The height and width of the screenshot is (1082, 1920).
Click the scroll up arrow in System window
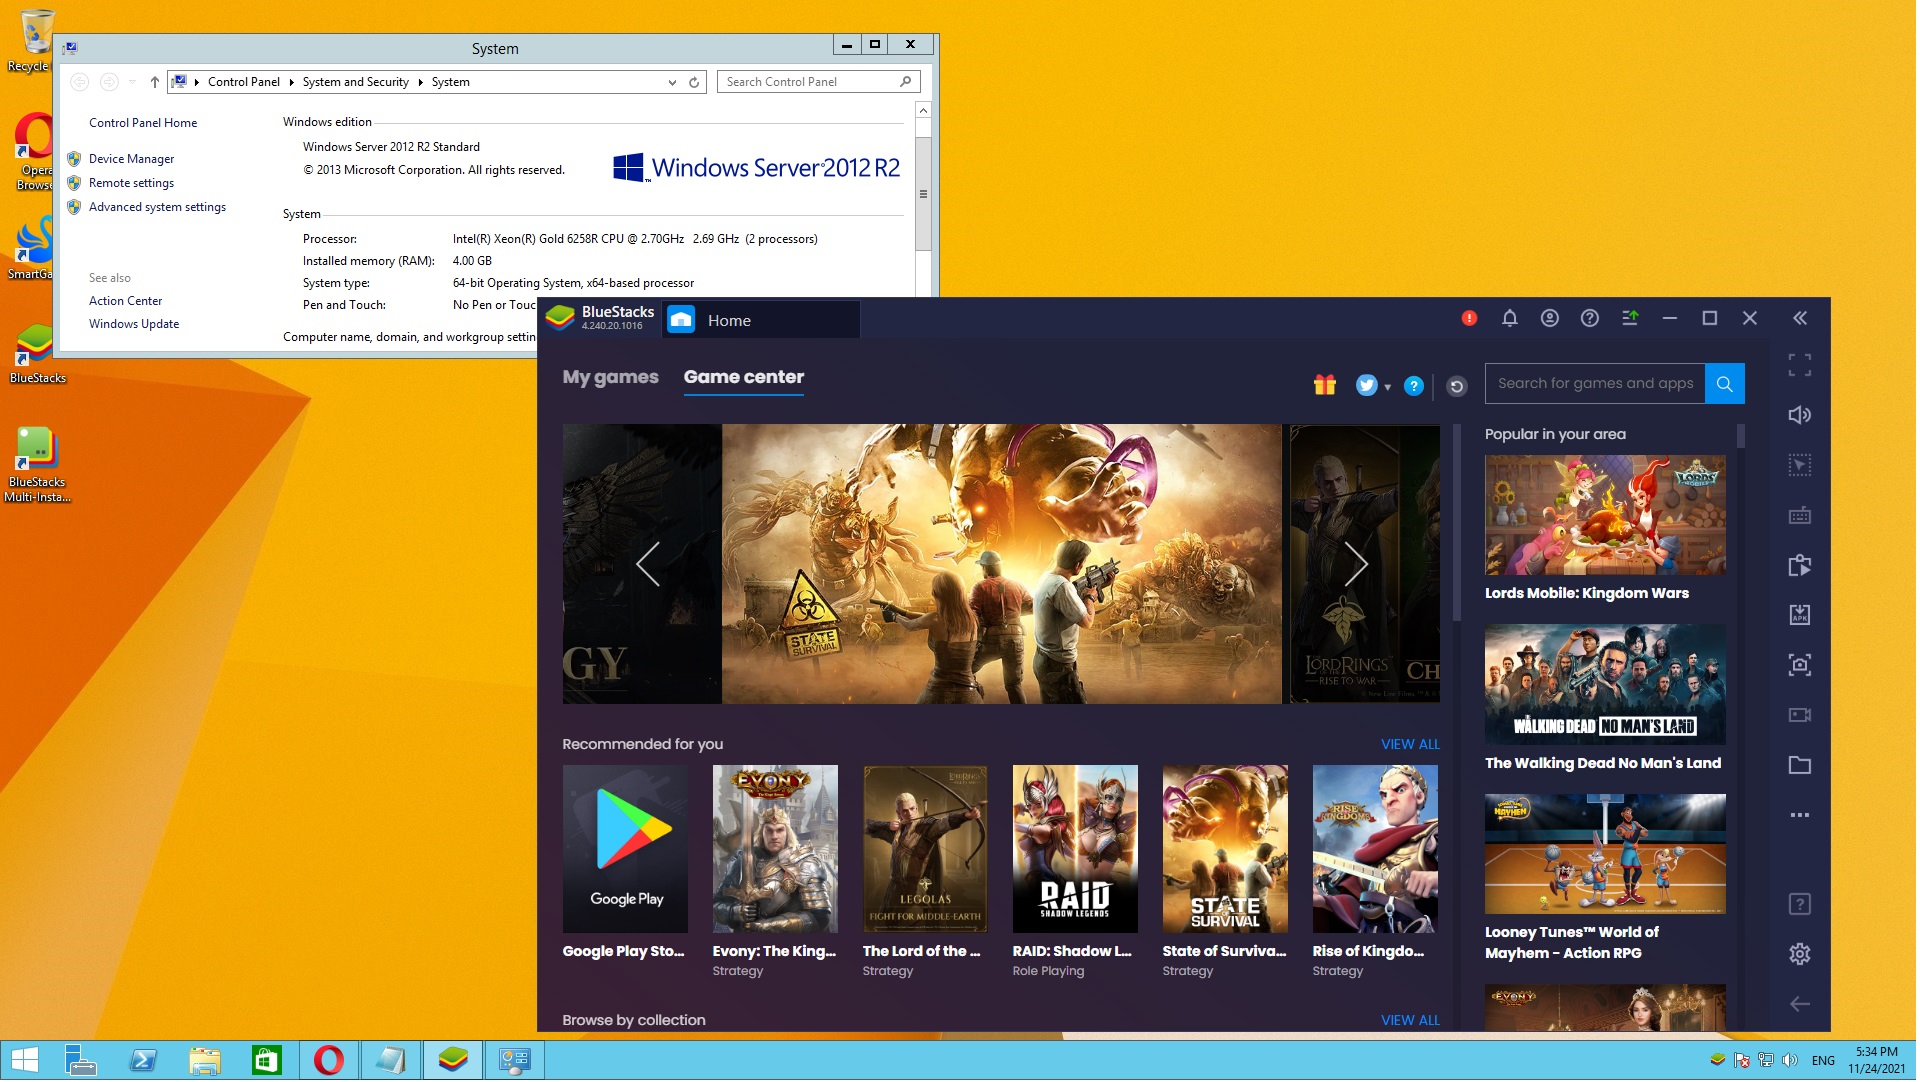coord(923,111)
